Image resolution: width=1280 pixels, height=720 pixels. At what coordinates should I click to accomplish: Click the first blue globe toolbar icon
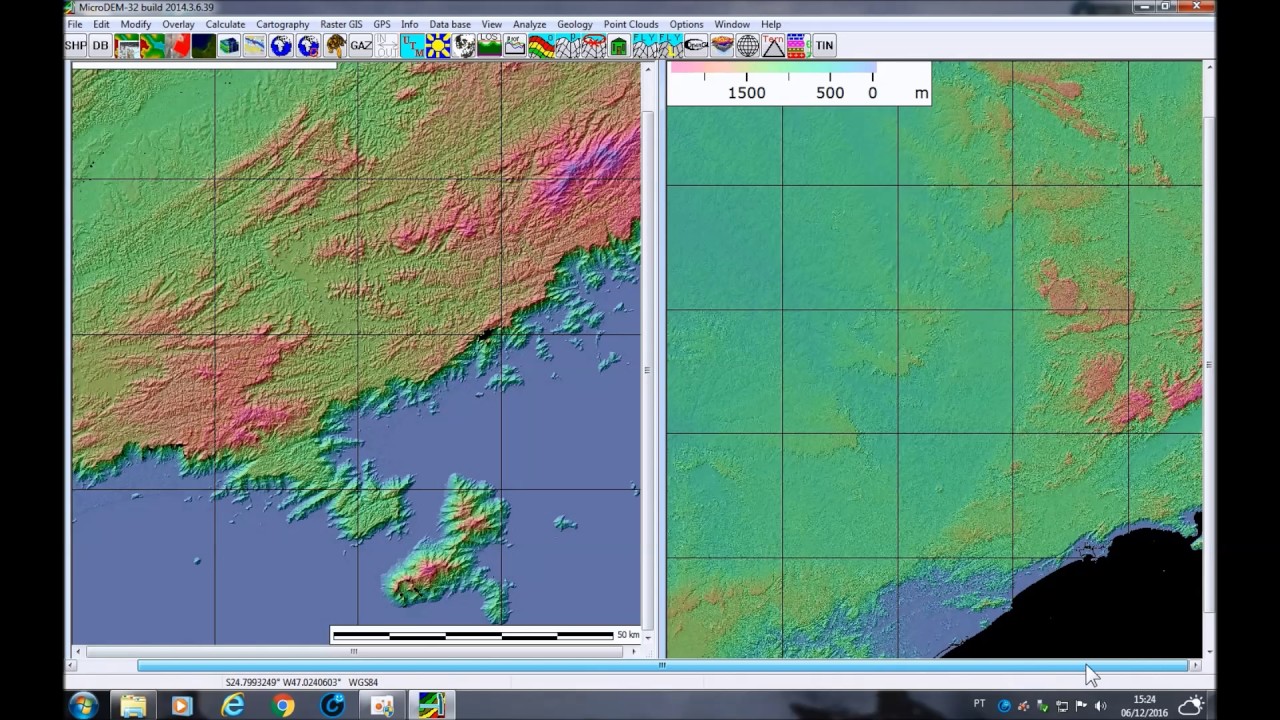[x=281, y=45]
